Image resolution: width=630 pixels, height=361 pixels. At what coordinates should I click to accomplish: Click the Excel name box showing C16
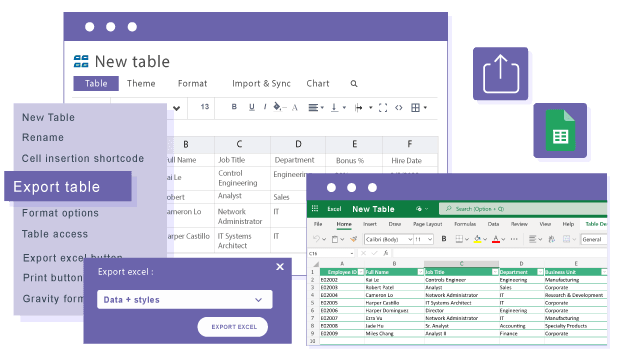click(x=331, y=253)
